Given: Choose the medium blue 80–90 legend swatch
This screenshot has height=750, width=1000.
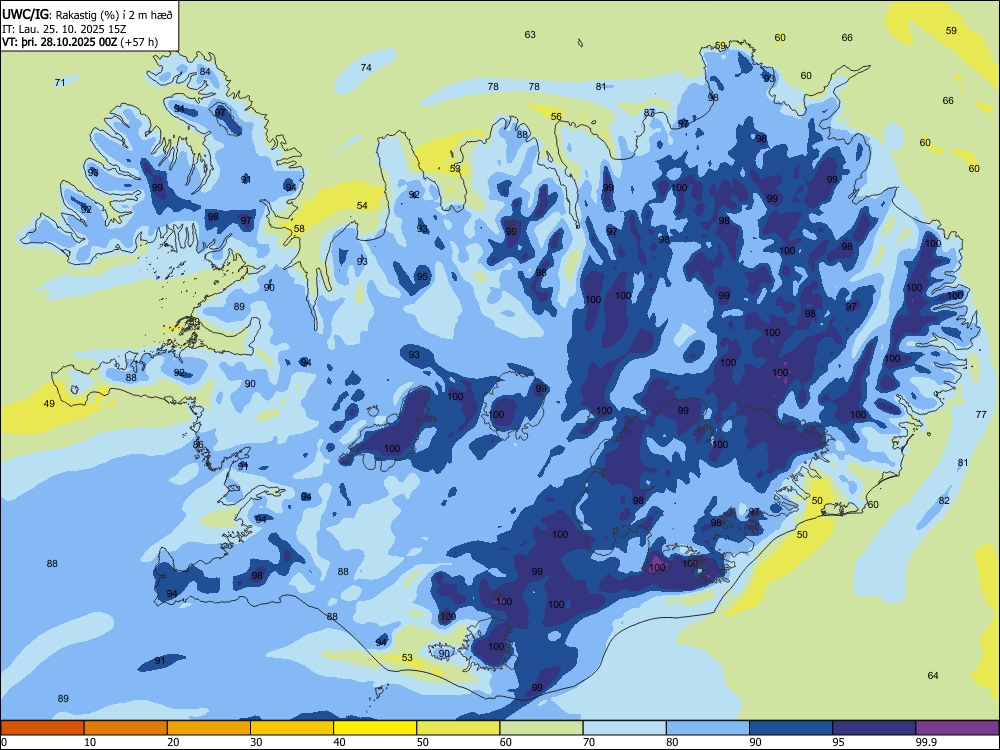Looking at the screenshot, I should pyautogui.click(x=708, y=728).
